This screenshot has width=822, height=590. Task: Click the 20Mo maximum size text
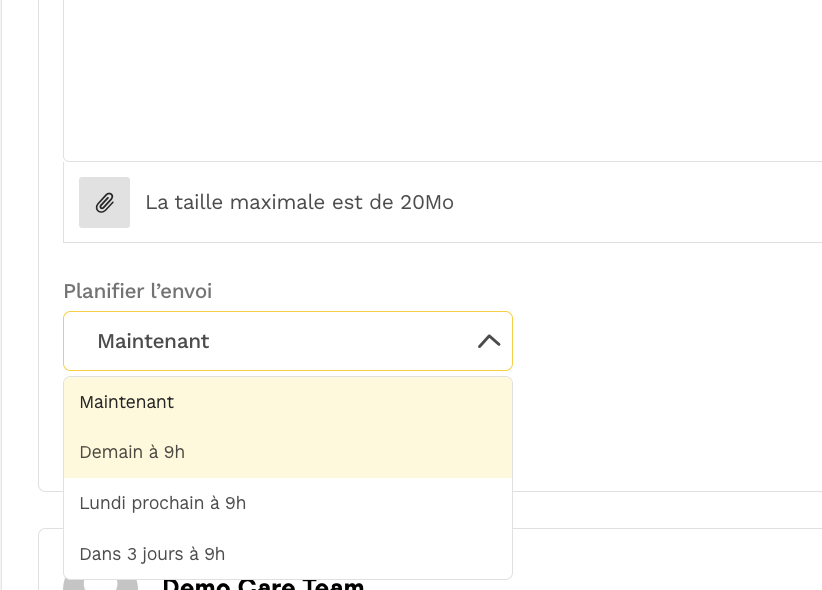coord(299,203)
